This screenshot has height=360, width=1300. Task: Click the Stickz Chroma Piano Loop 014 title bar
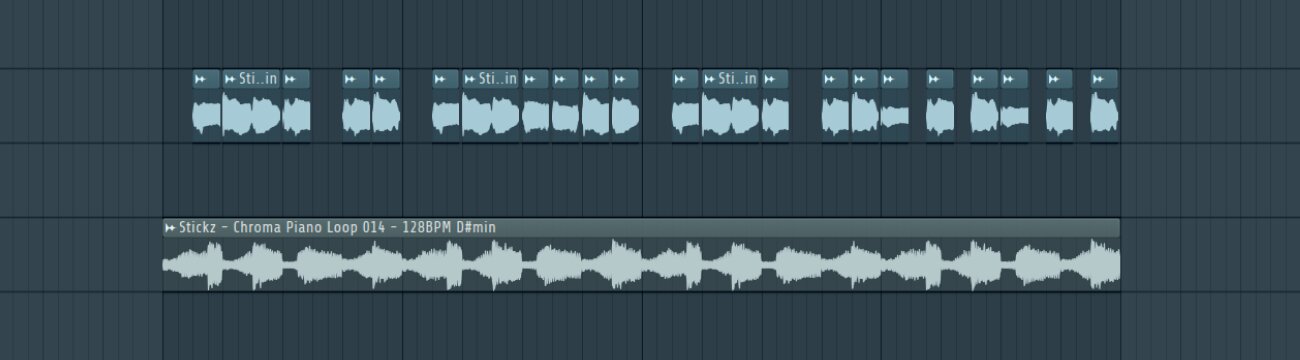click(641, 228)
